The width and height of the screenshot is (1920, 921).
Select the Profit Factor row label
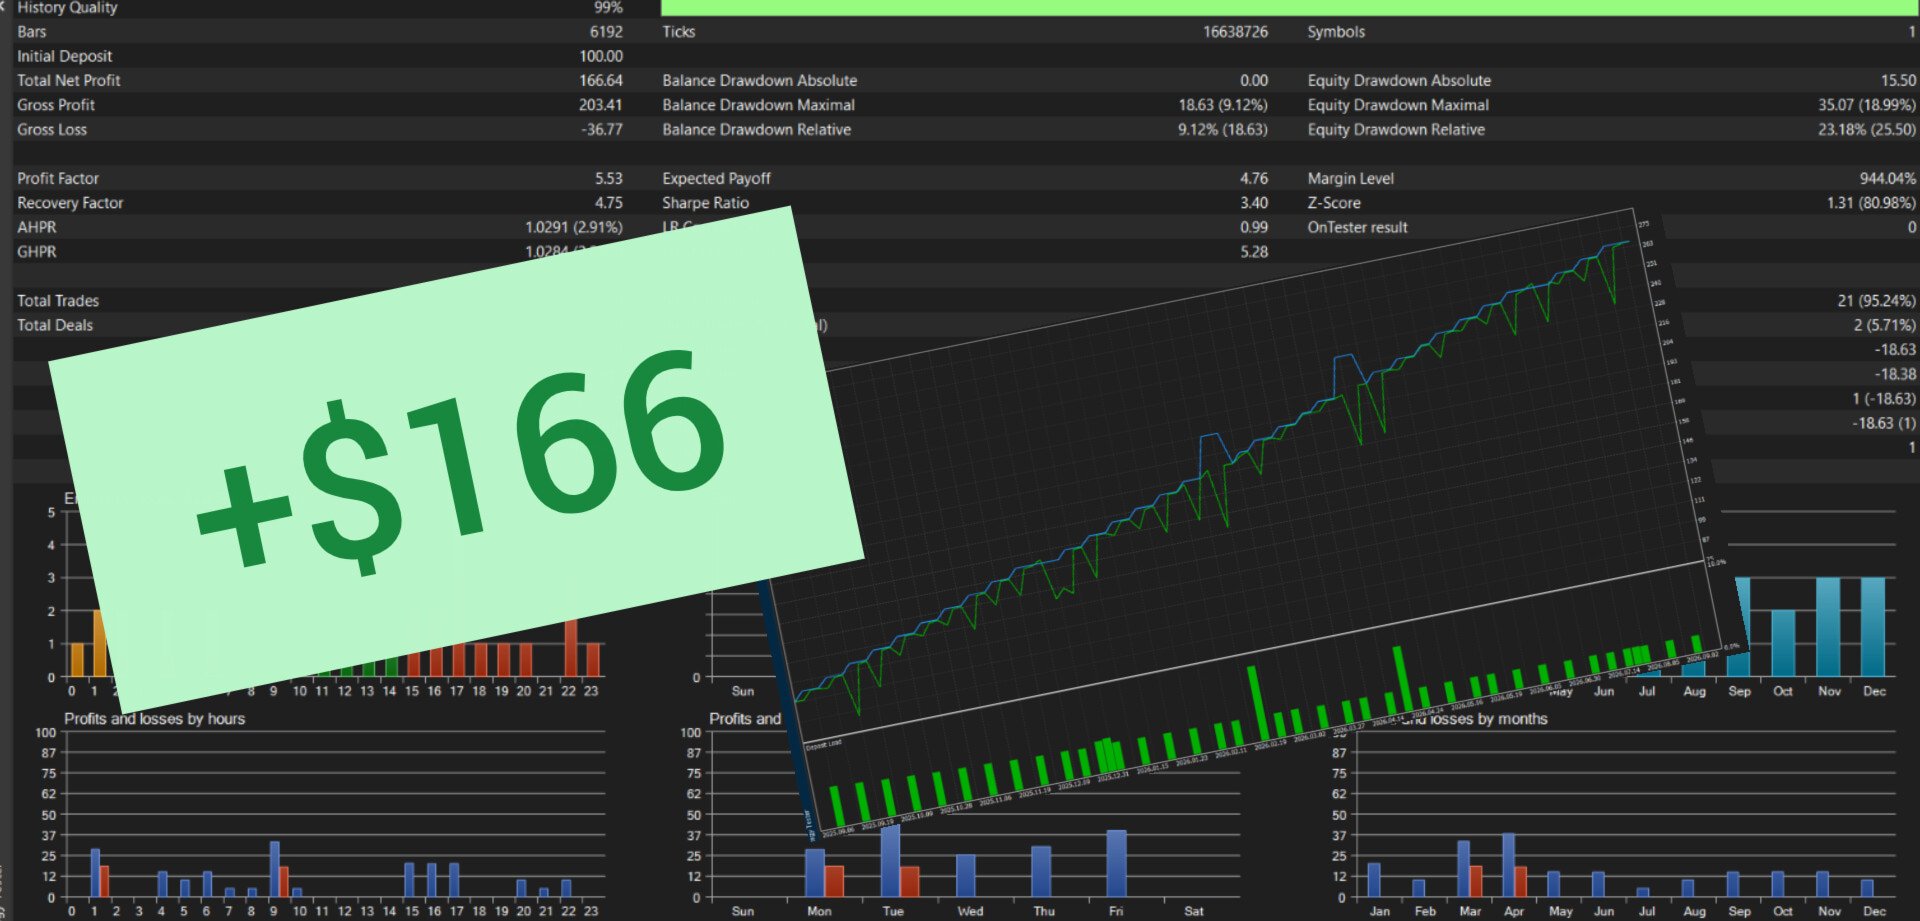pos(58,178)
